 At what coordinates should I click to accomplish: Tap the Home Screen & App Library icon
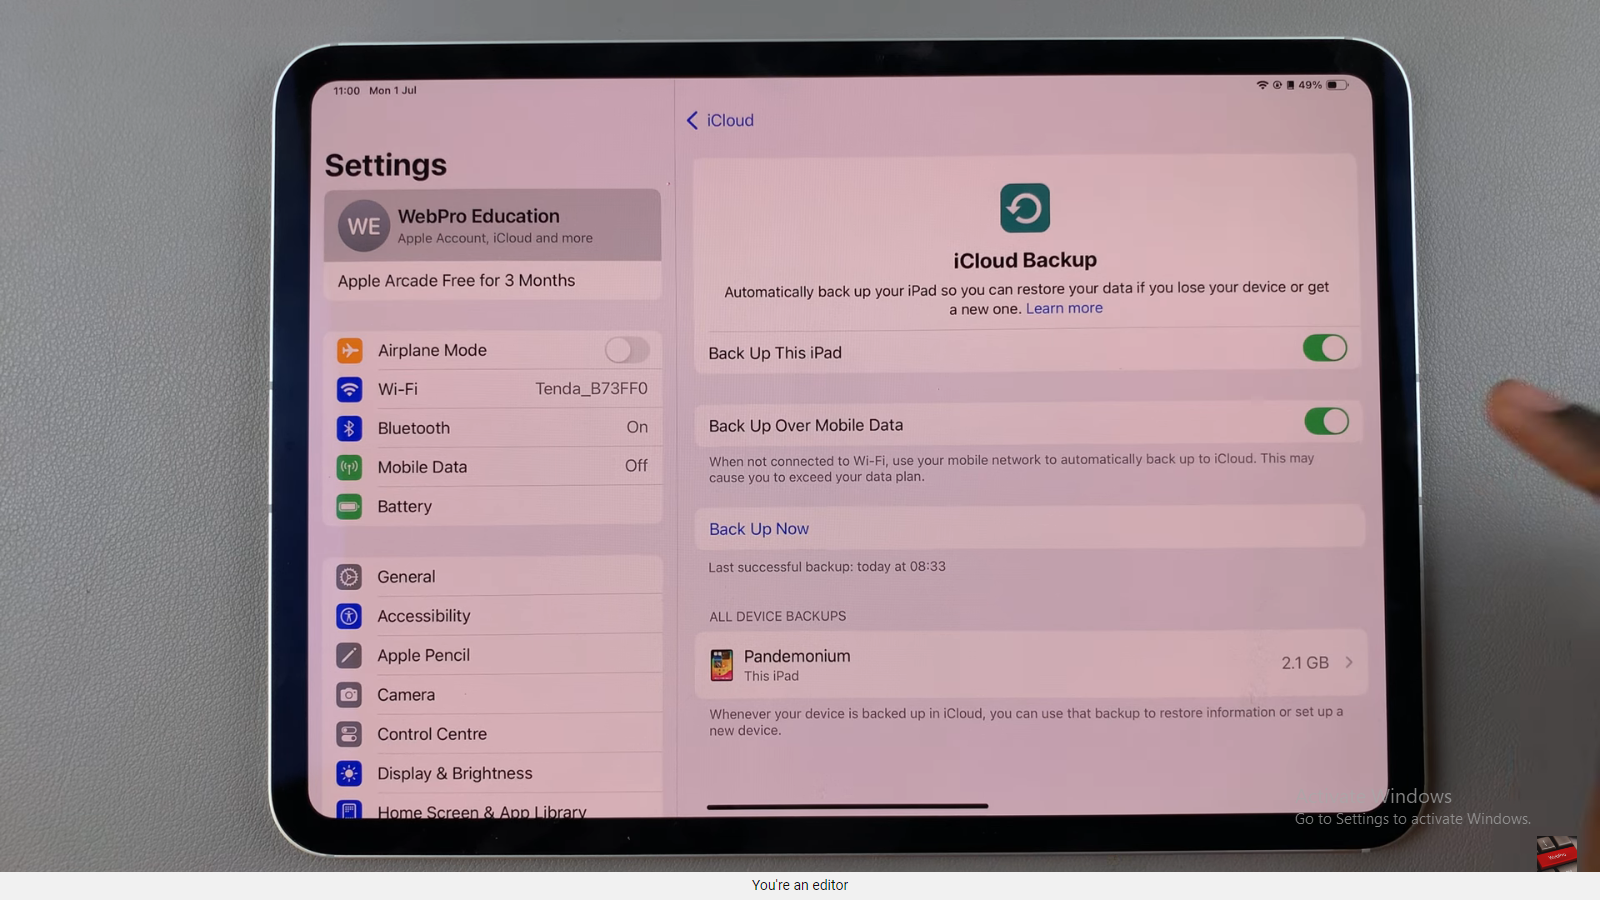pyautogui.click(x=349, y=810)
